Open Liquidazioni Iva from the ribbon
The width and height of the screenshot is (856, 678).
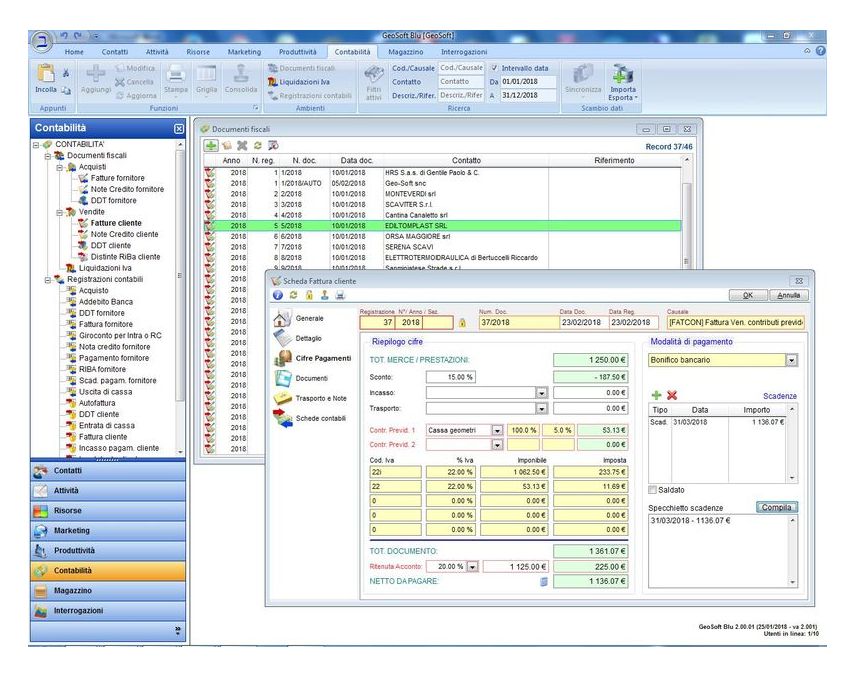299,82
